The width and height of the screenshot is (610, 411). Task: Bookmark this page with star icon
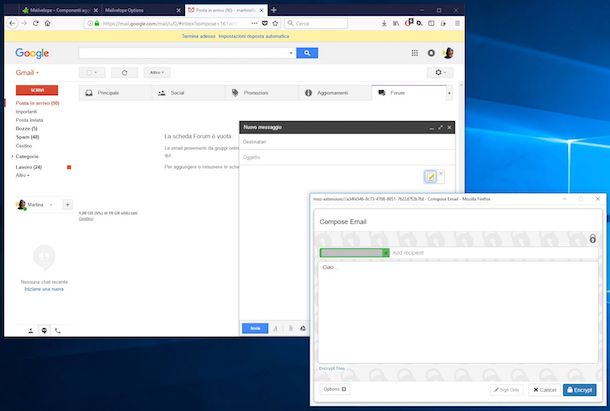click(275, 23)
